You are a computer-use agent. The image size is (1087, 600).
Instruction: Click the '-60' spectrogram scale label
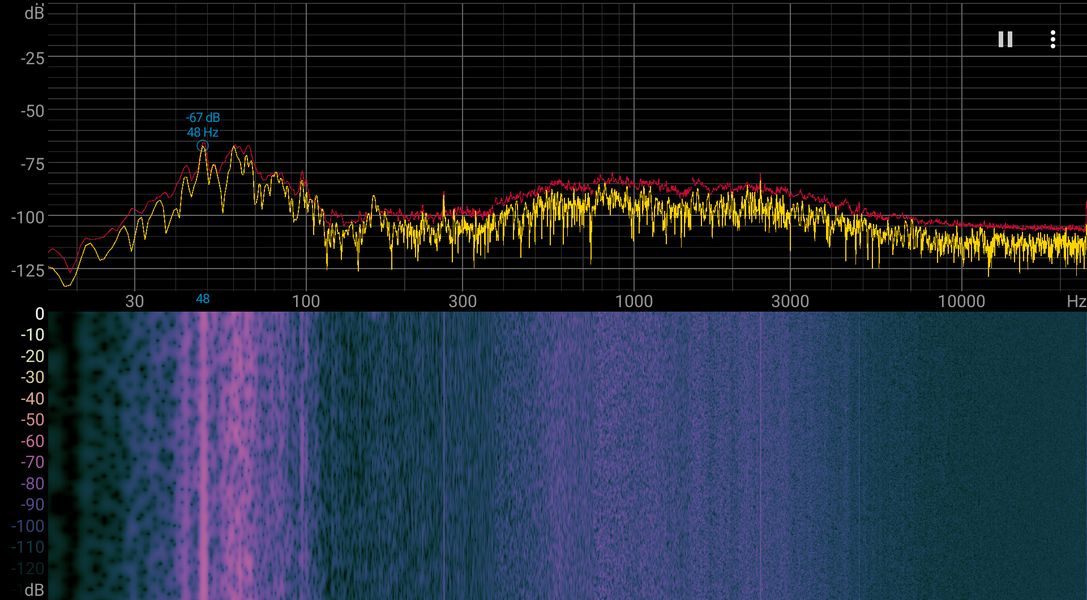(33, 441)
